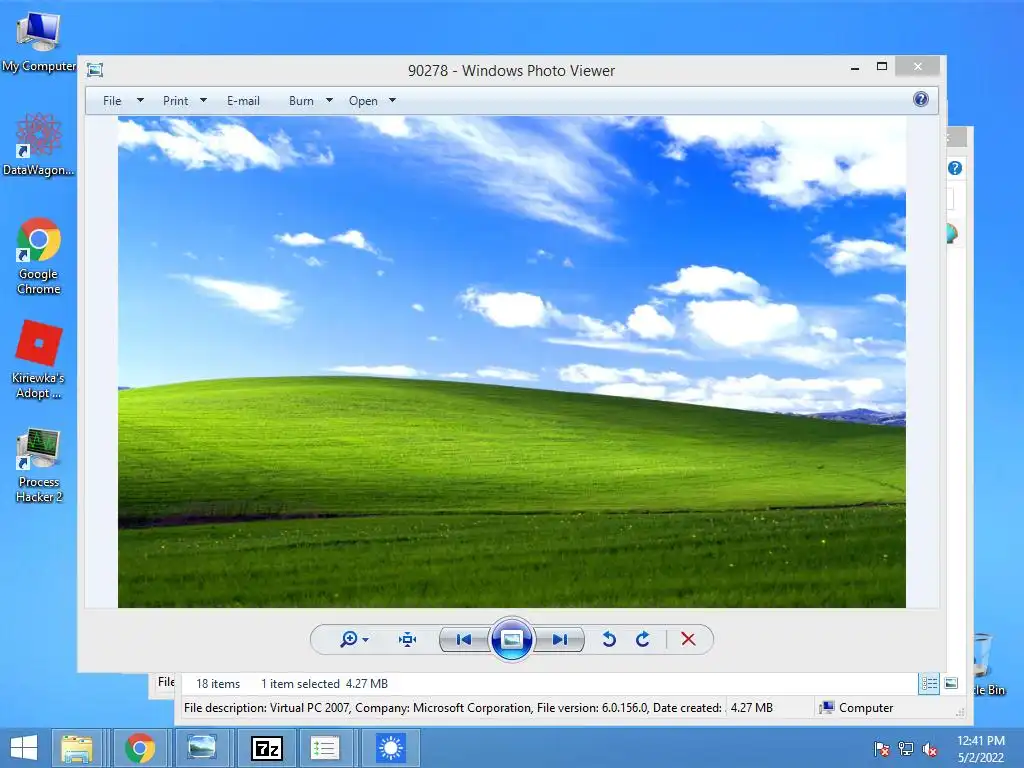Click '1 item selected 4.27 MB' text
The height and width of the screenshot is (768, 1024).
point(325,684)
